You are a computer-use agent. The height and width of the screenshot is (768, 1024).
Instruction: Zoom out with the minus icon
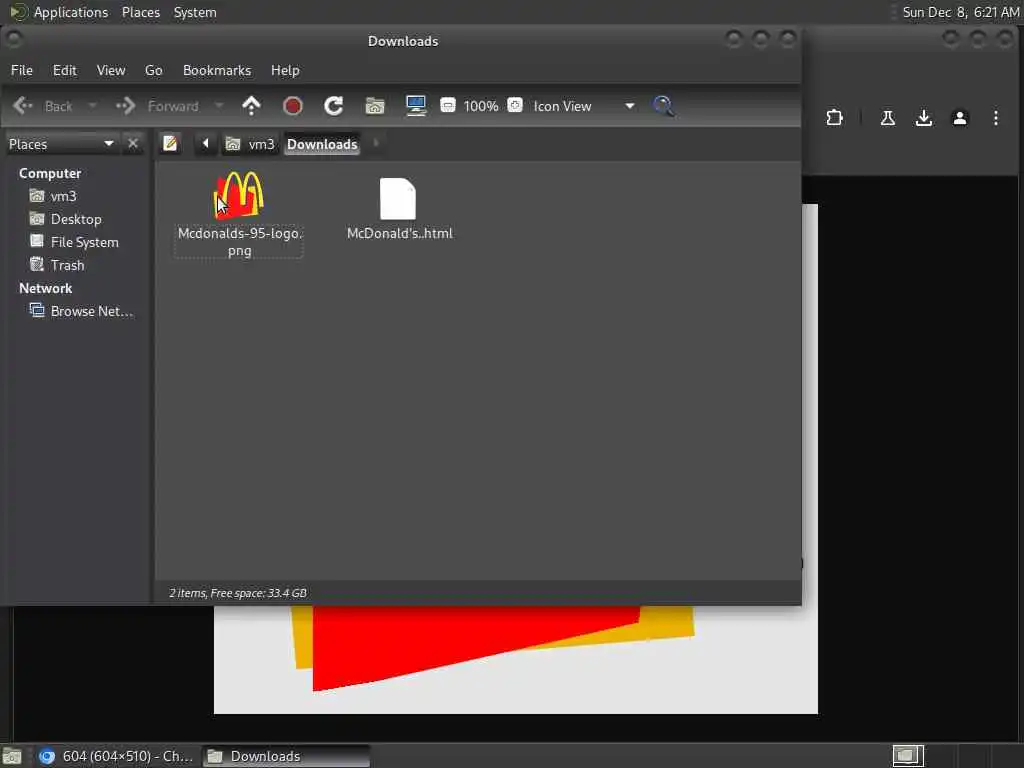[x=448, y=105]
